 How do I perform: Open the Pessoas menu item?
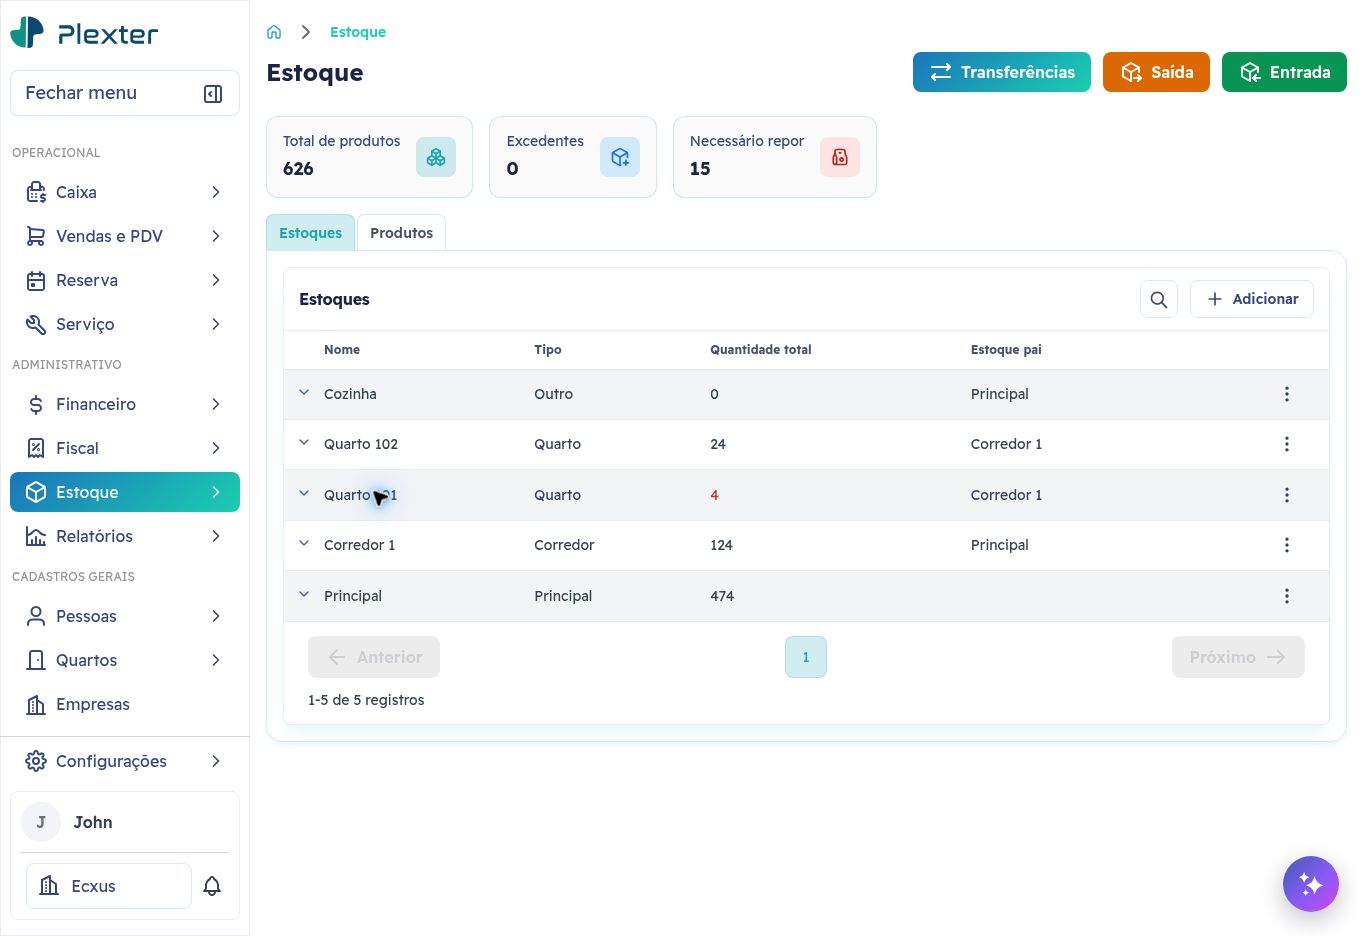tap(125, 616)
